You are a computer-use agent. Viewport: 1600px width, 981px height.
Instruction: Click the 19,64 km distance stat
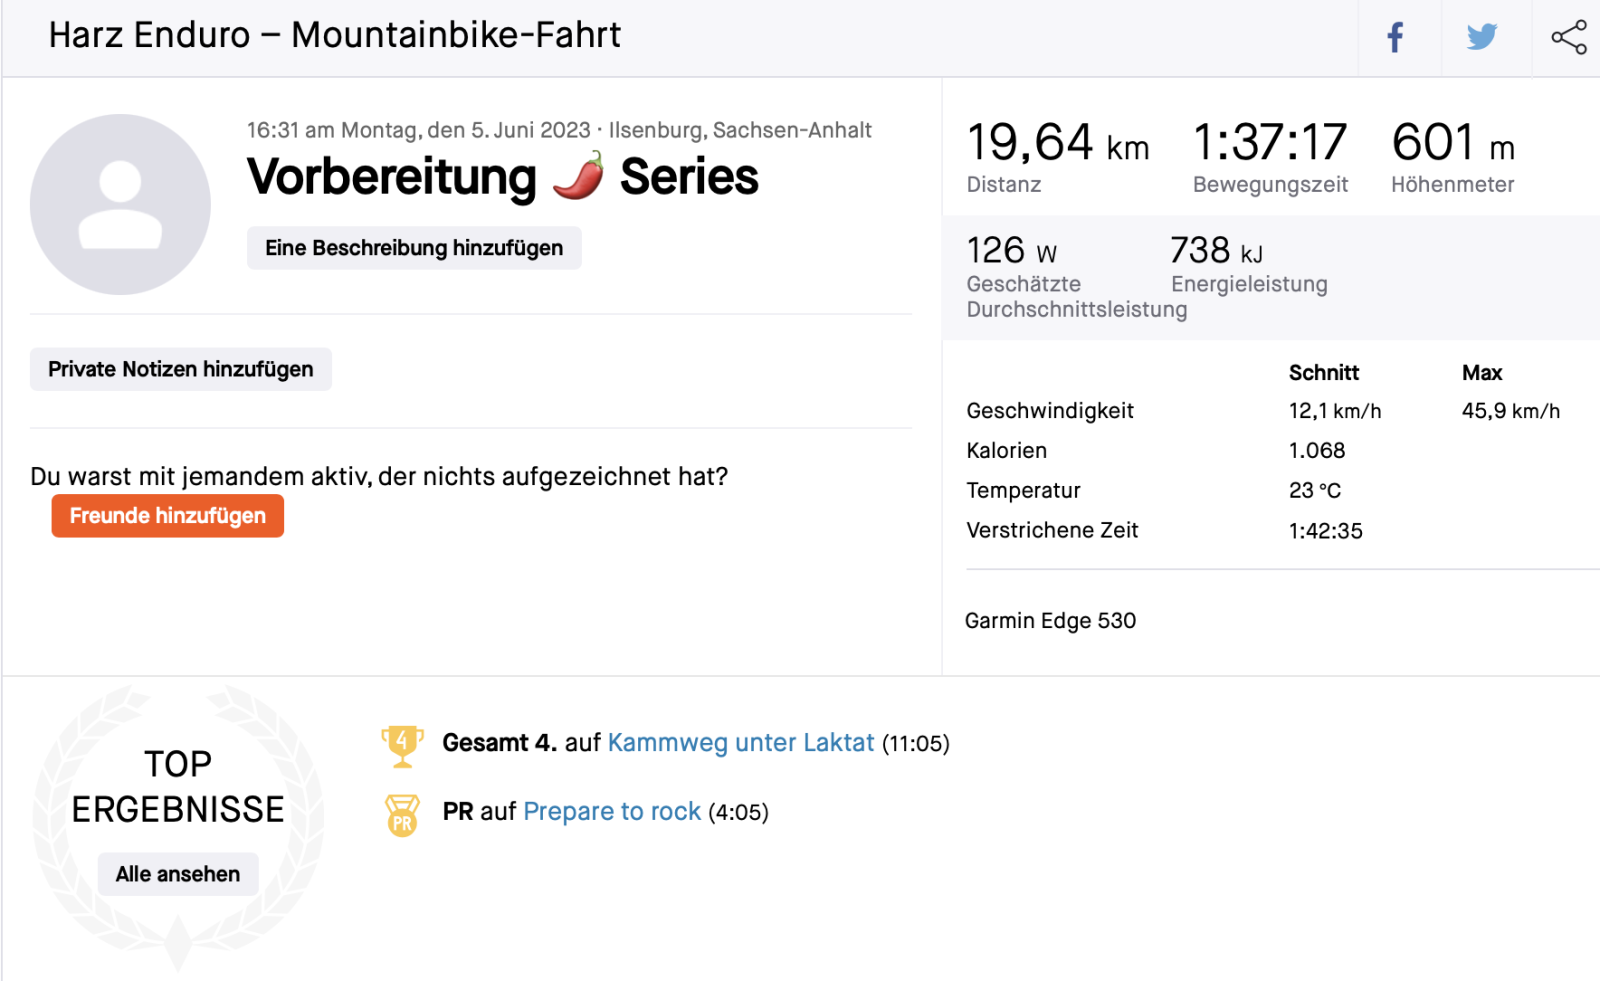(1057, 143)
